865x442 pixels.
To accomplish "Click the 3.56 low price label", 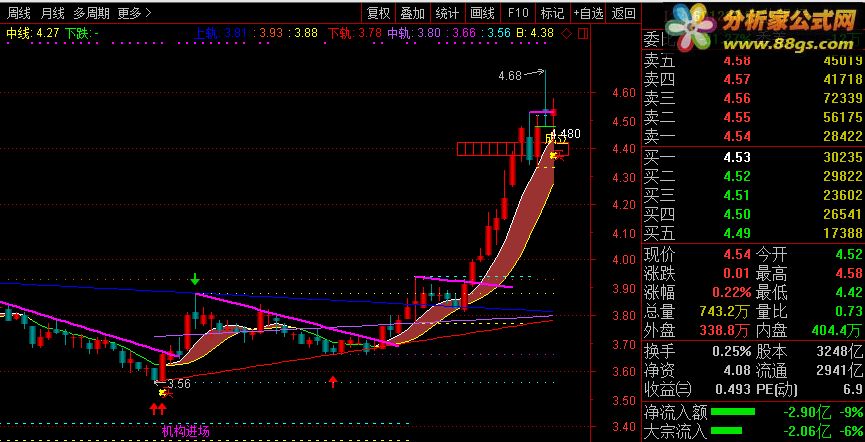I will click(178, 384).
